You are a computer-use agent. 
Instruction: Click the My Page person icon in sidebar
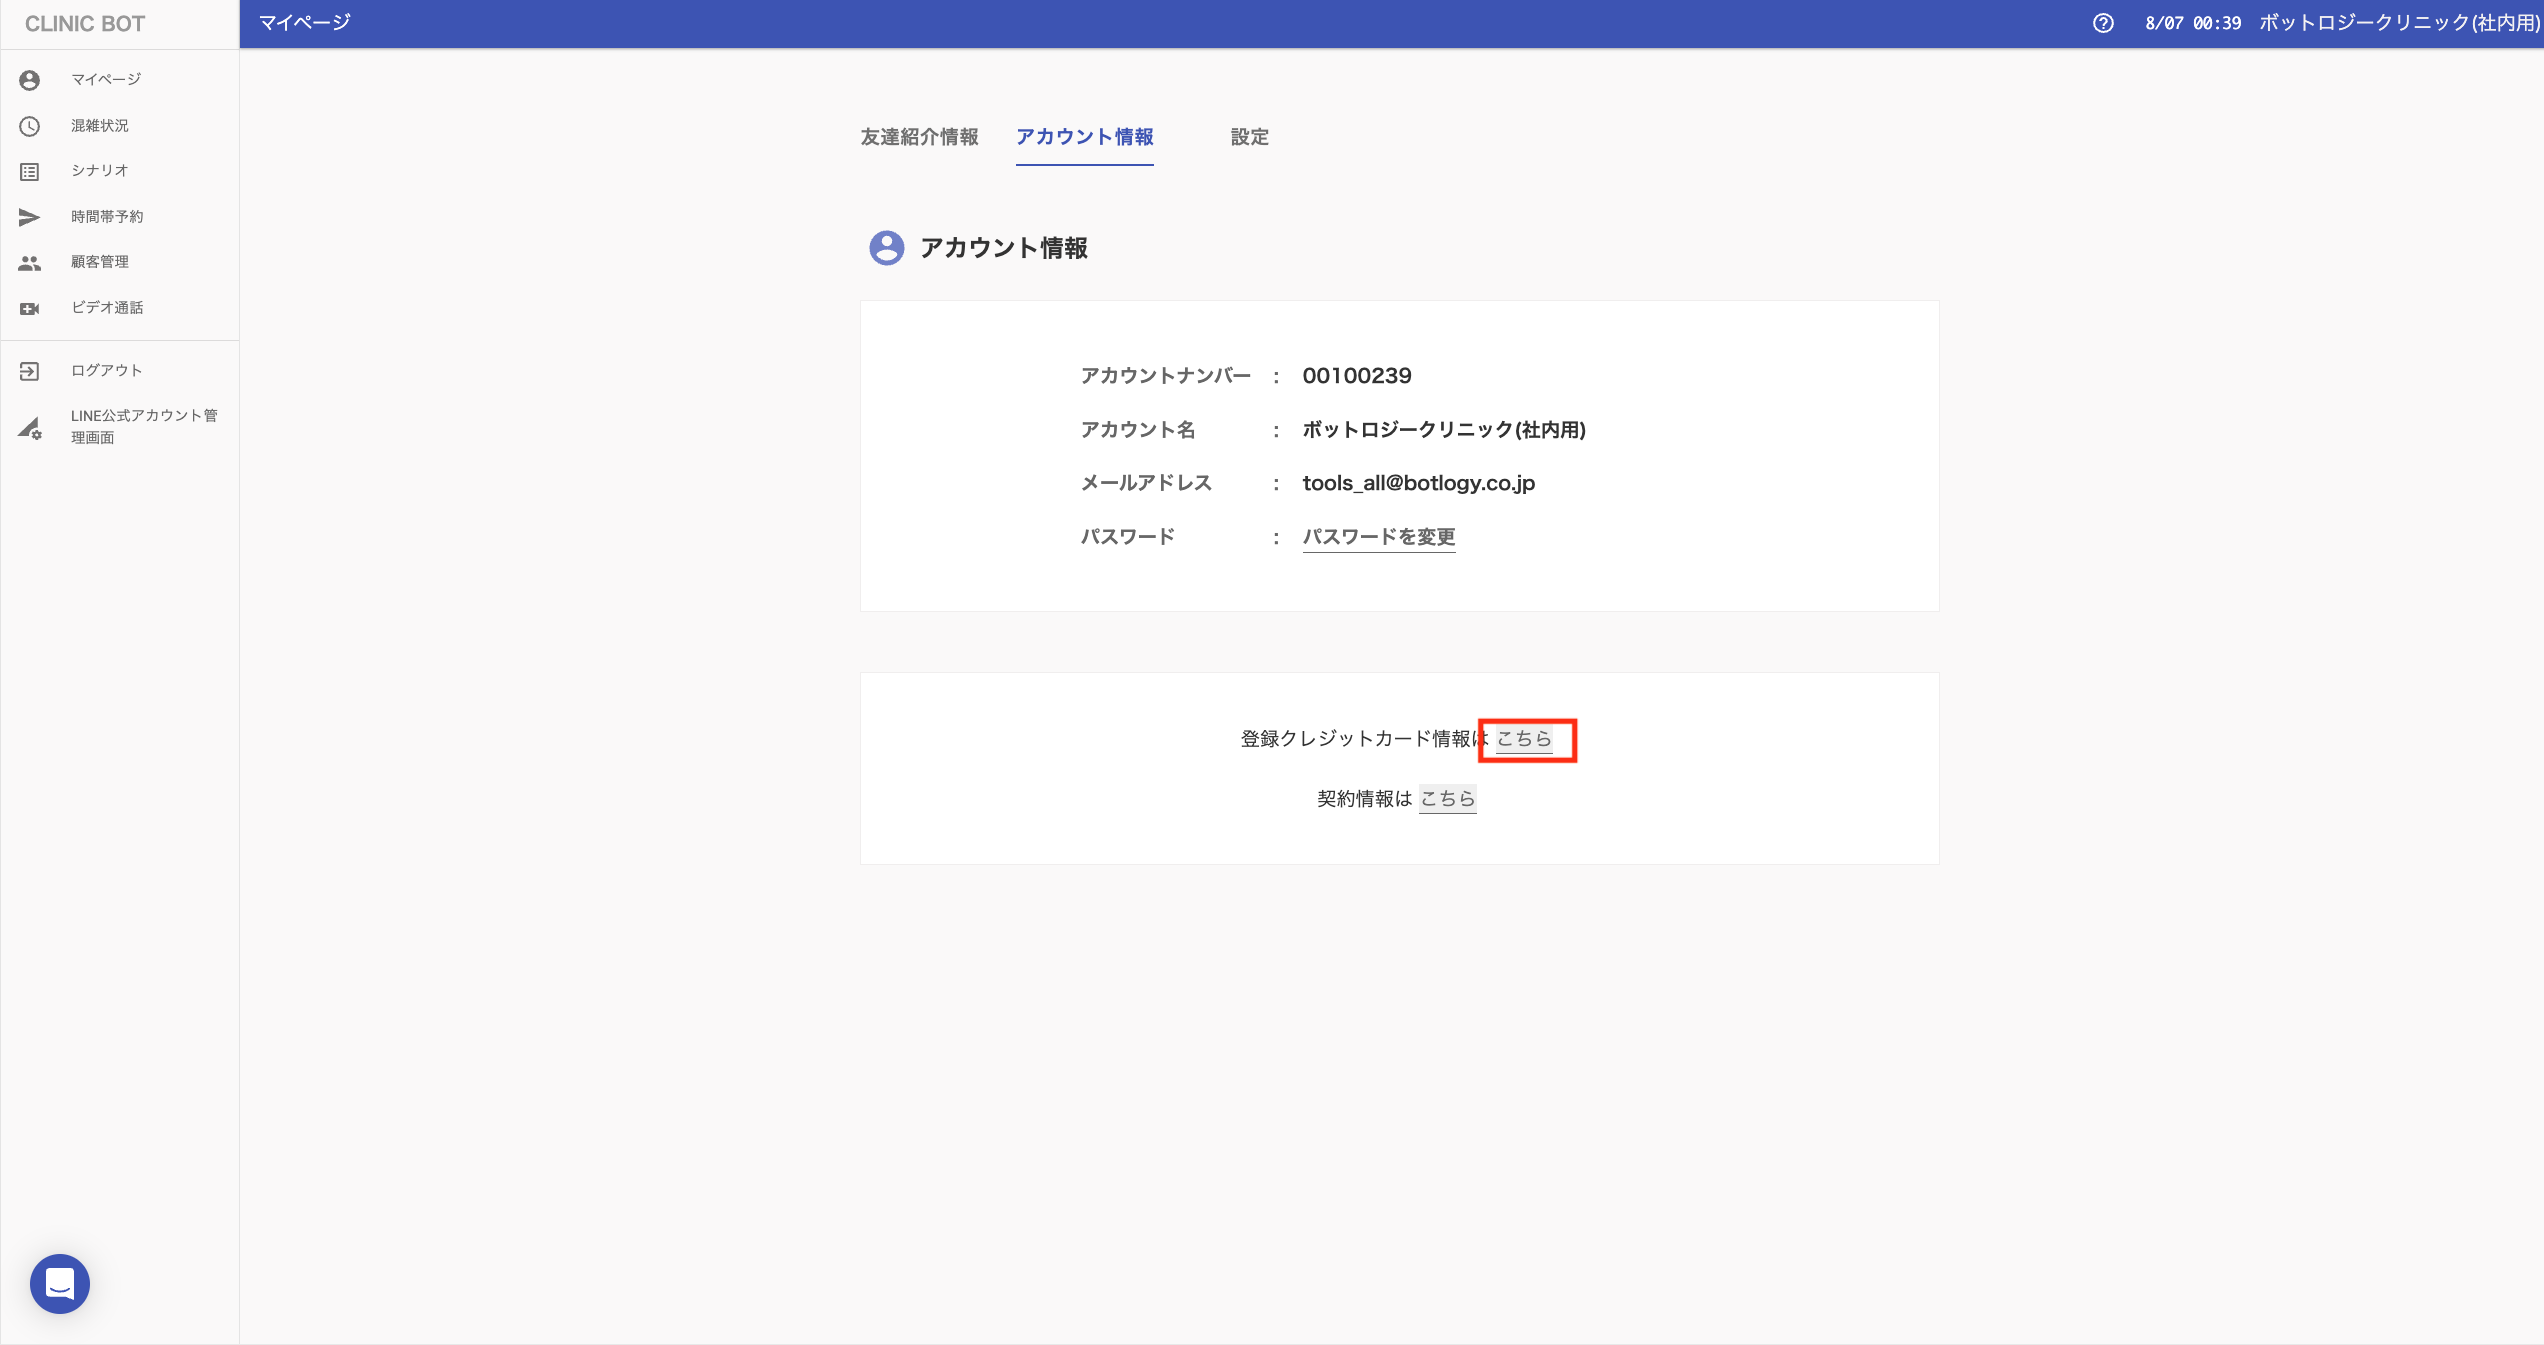tap(30, 80)
